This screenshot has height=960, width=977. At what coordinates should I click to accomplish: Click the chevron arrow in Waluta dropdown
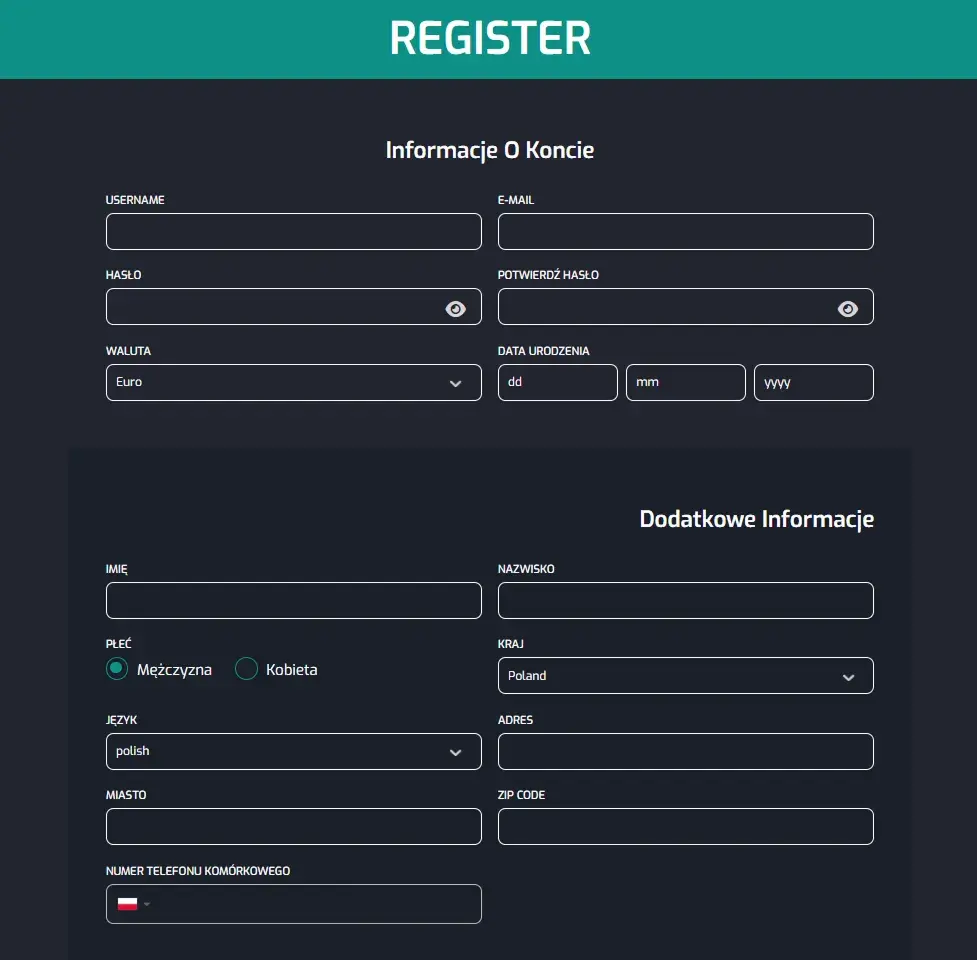(455, 384)
